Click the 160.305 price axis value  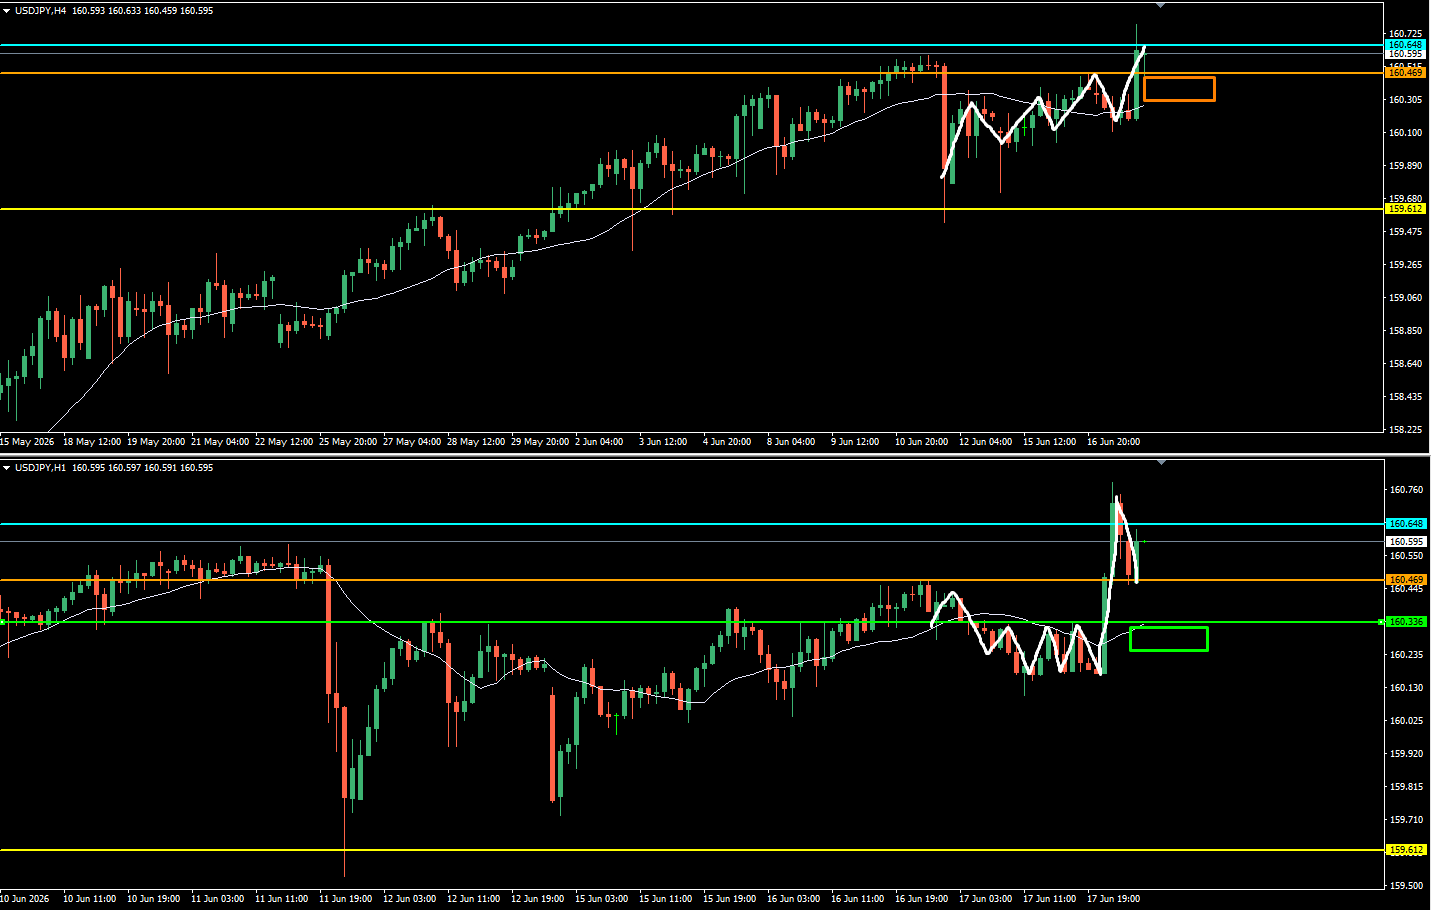(x=1405, y=100)
